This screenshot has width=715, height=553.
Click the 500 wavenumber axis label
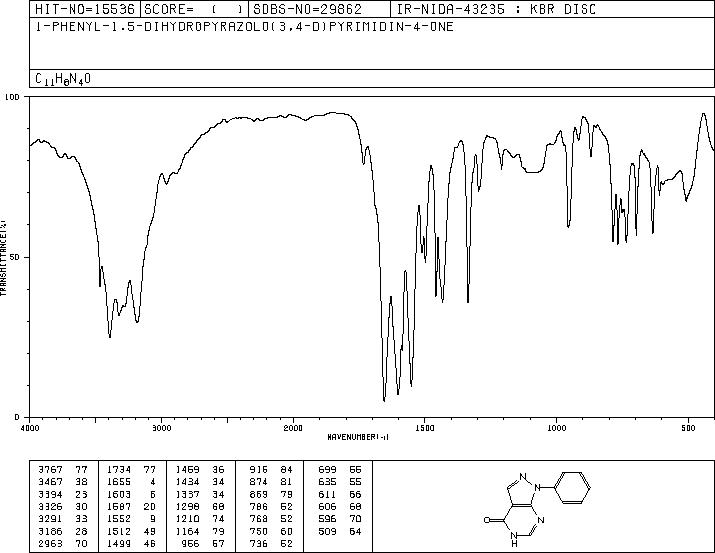pos(688,428)
